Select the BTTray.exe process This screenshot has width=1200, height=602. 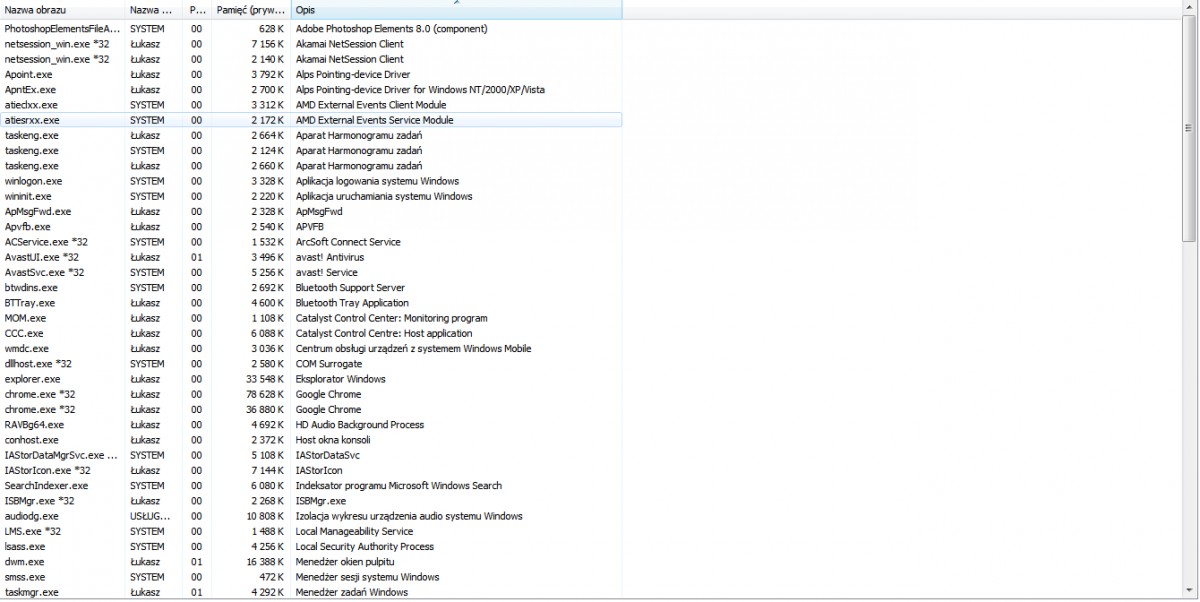(311, 303)
